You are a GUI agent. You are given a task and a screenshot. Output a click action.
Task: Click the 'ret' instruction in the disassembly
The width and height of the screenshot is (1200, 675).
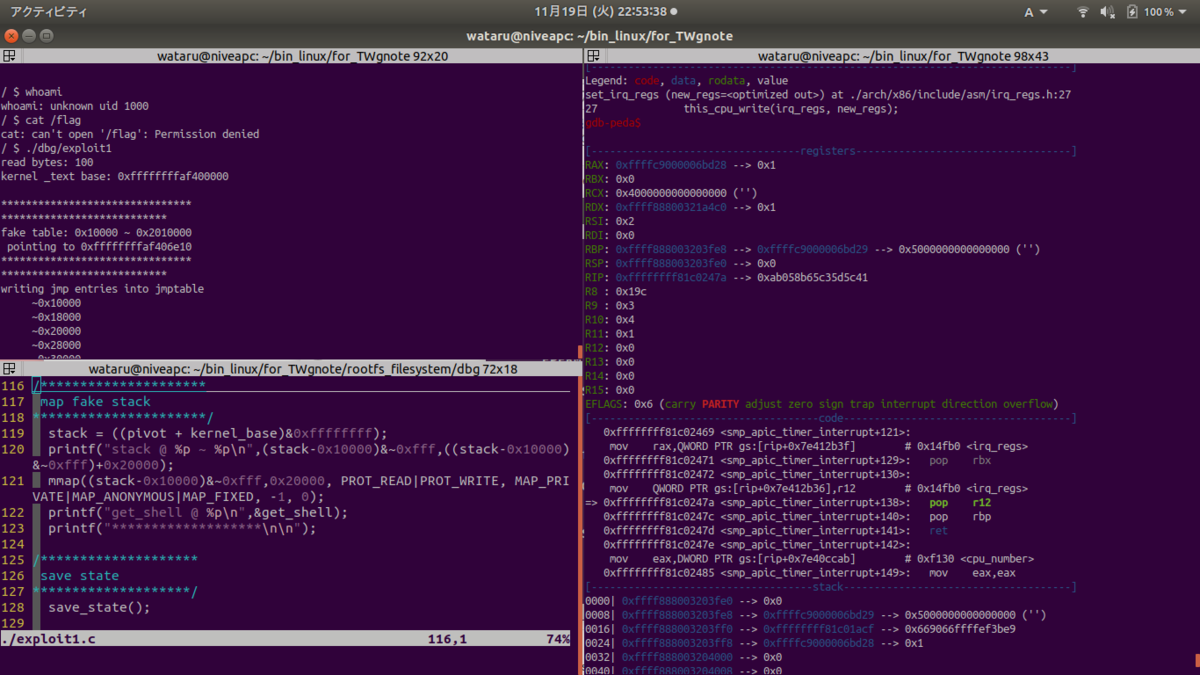(x=938, y=531)
